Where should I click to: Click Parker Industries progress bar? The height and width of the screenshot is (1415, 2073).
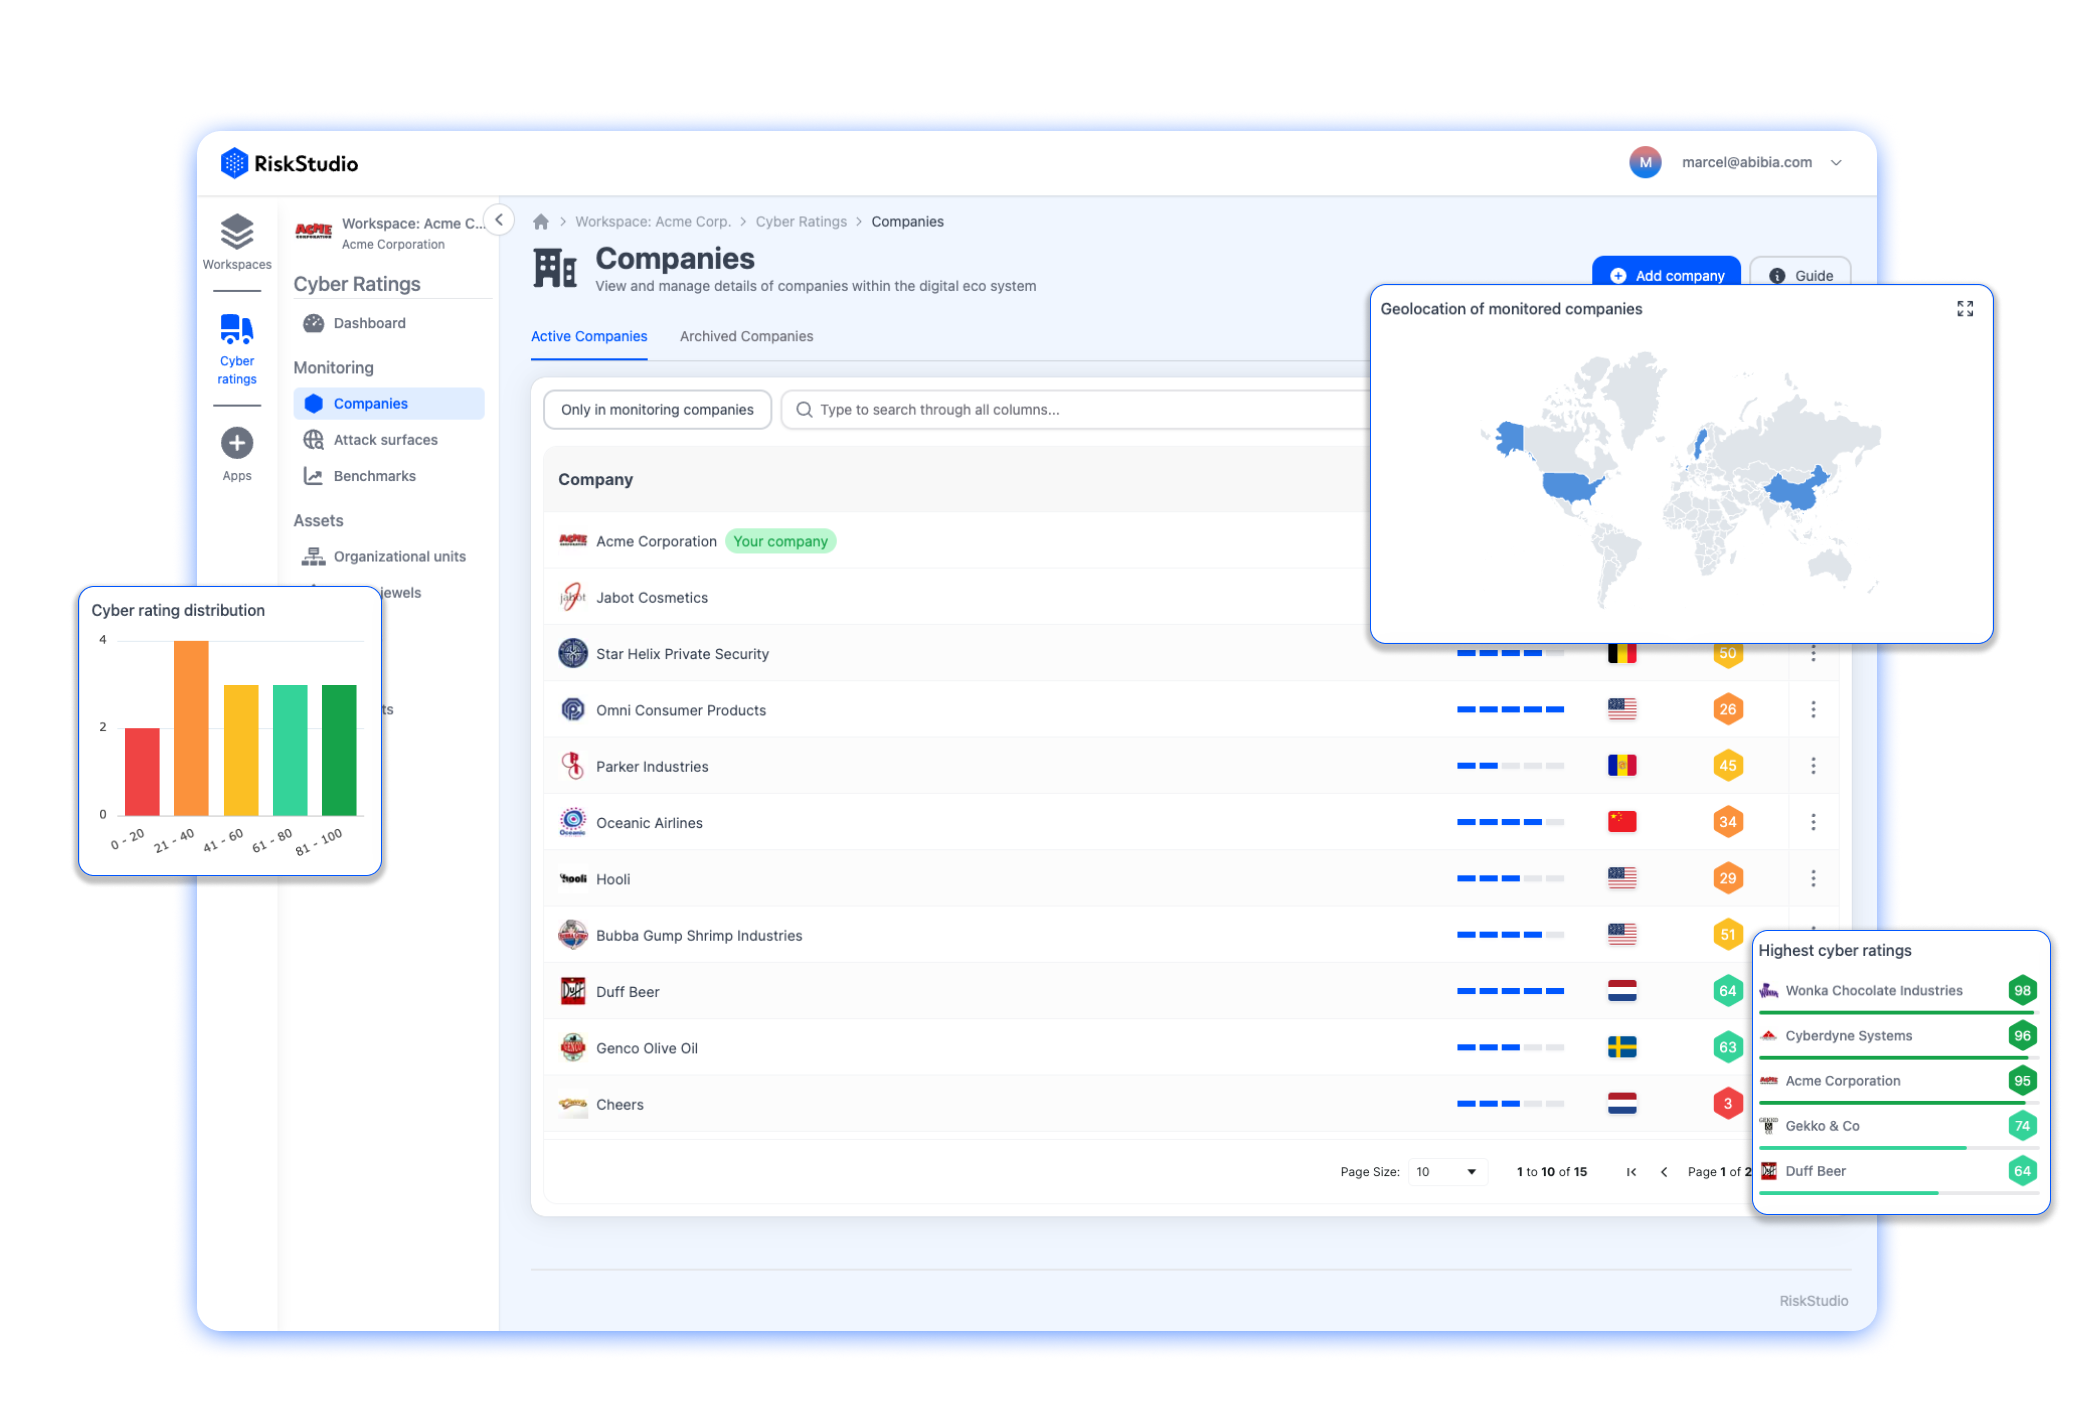click(x=1510, y=766)
